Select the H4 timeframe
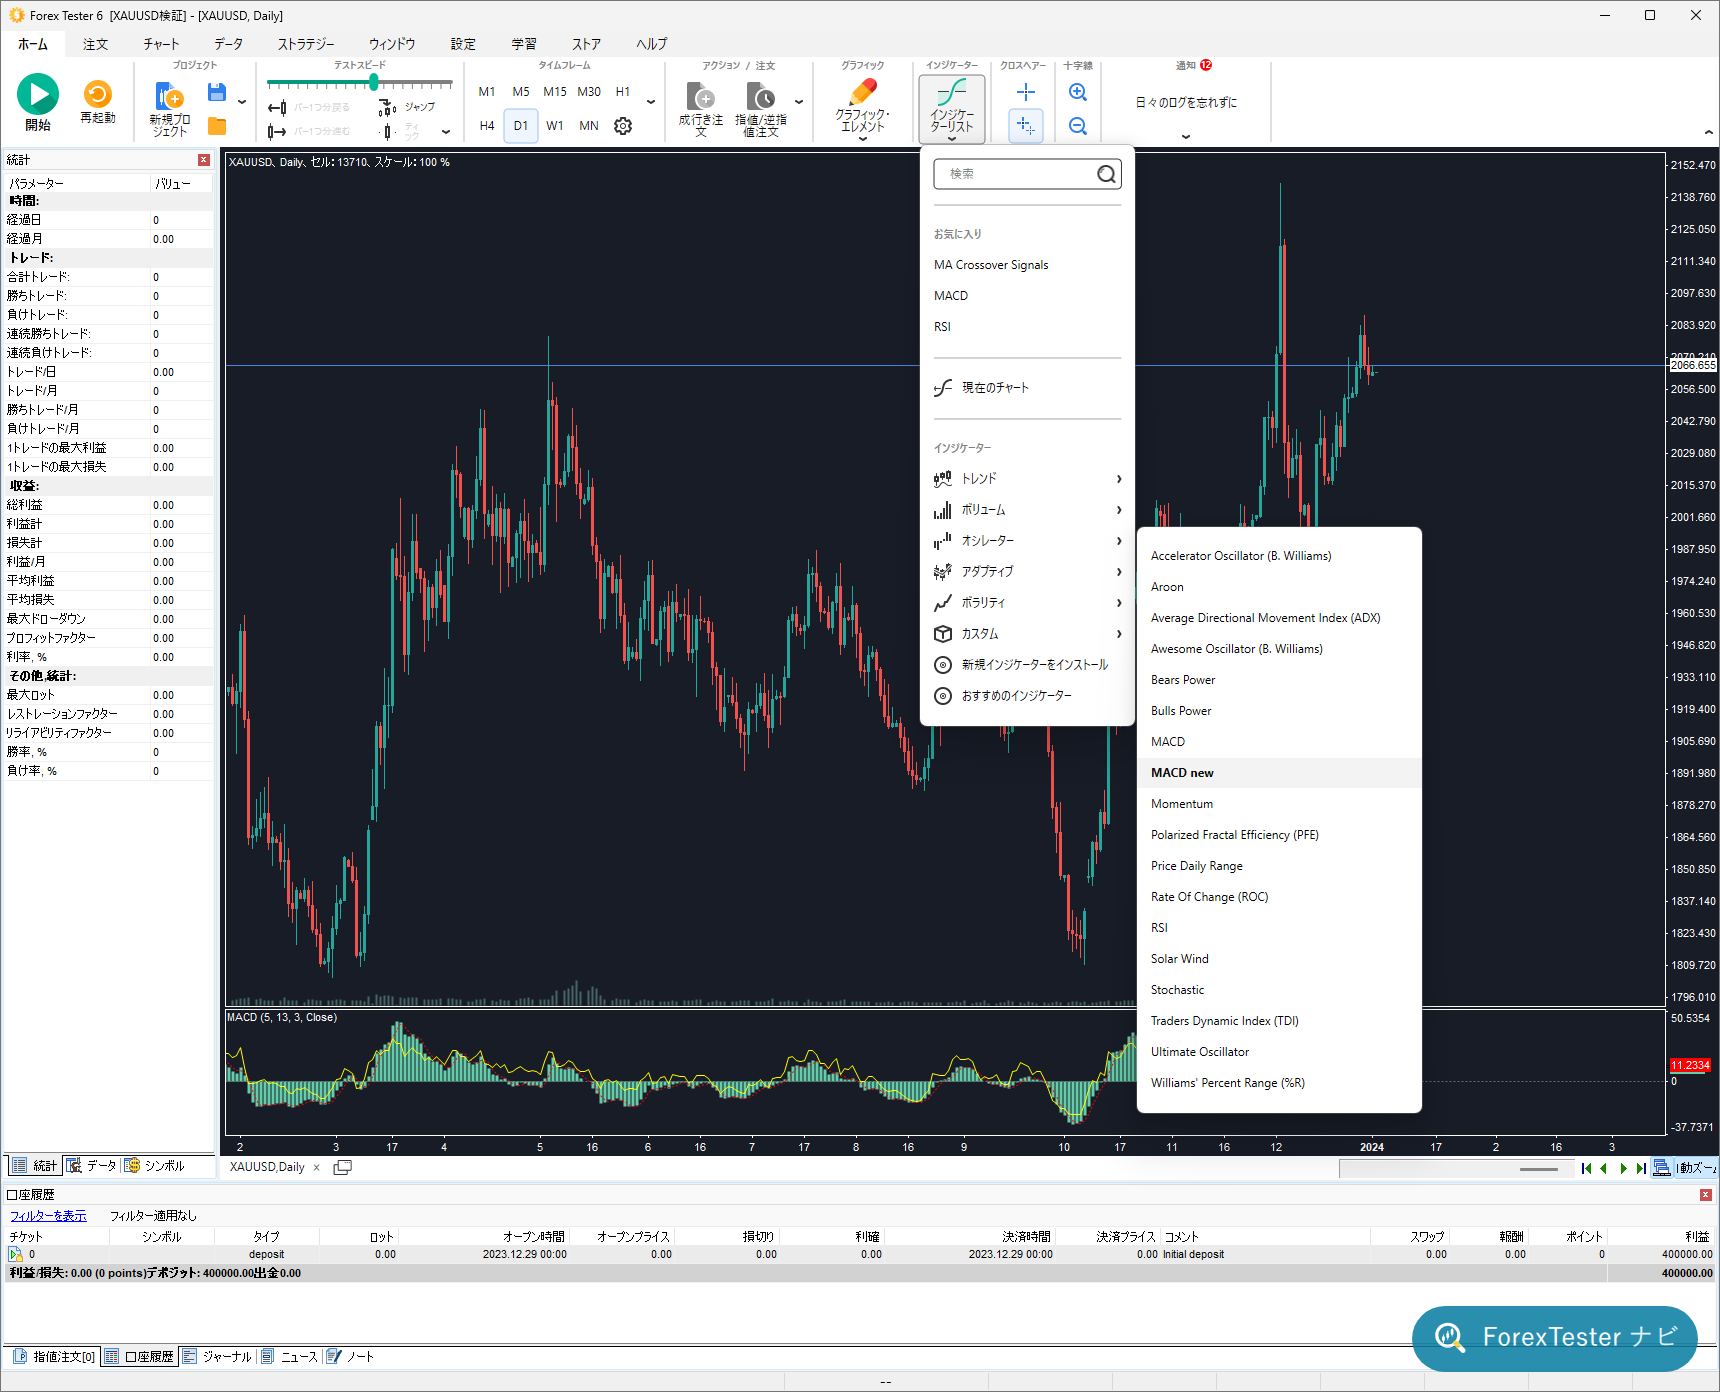Screen dimensions: 1720x1392 pyautogui.click(x=487, y=126)
